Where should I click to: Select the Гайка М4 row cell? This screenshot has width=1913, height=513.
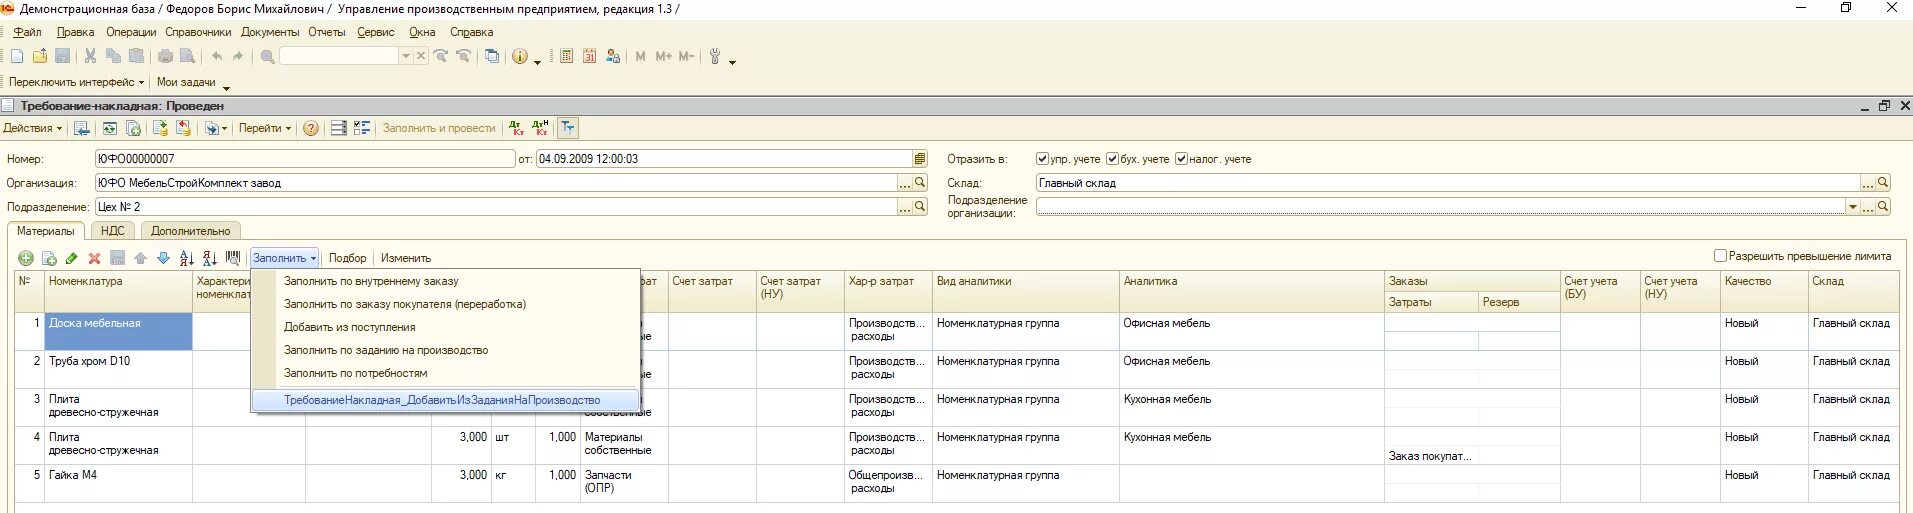pyautogui.click(x=119, y=484)
